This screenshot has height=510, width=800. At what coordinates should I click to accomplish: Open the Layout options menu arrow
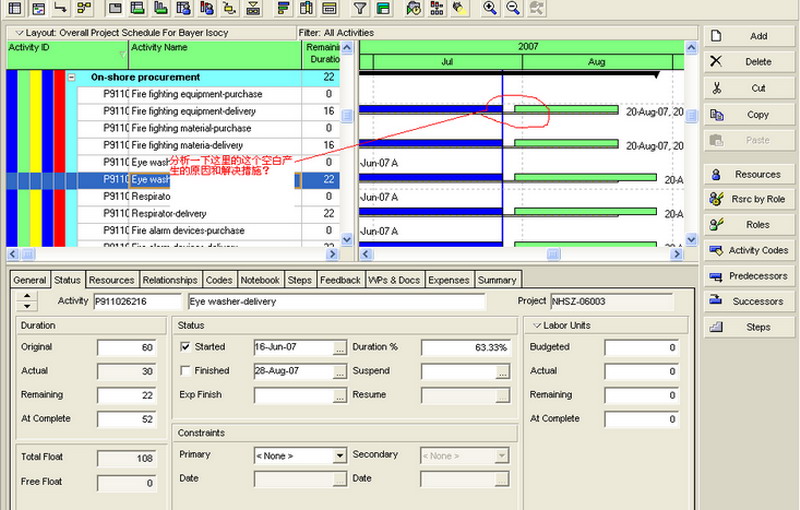pyautogui.click(x=19, y=33)
